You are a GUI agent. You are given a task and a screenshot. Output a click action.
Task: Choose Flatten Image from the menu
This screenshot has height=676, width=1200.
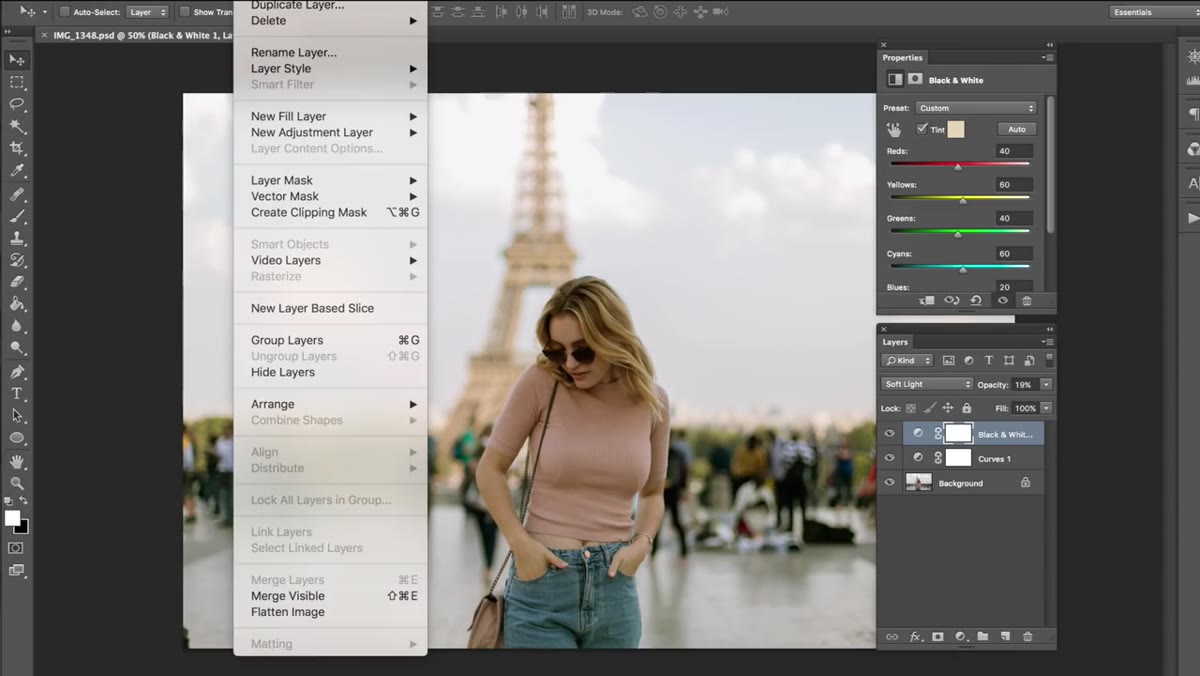(288, 612)
